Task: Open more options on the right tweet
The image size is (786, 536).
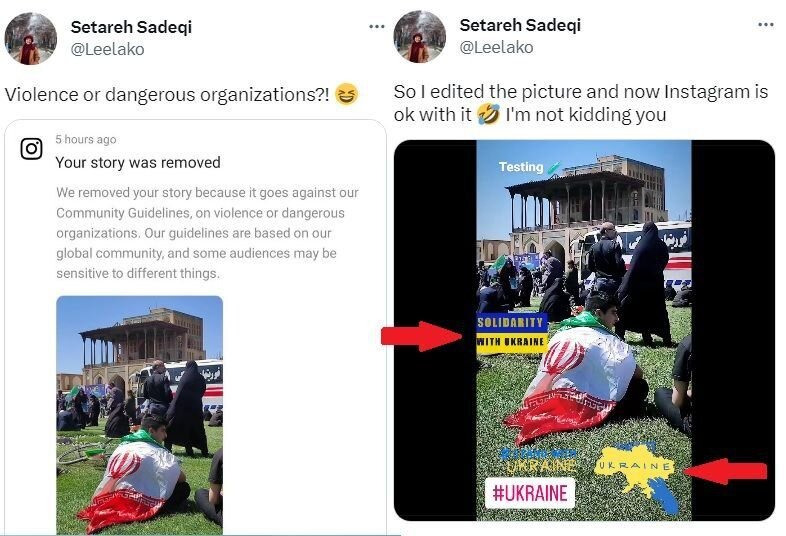Action: point(765,25)
